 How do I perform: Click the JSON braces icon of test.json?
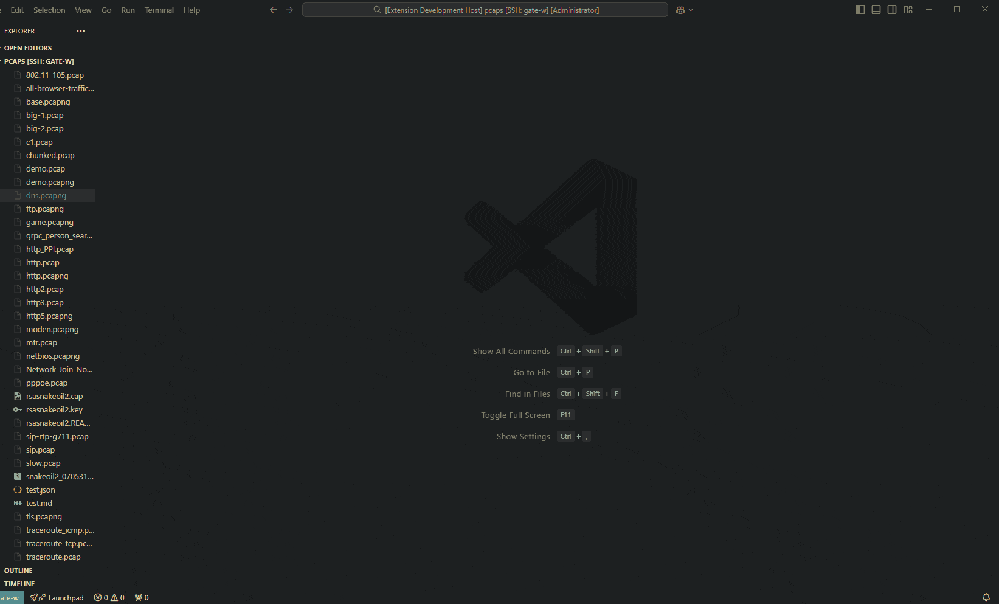coord(17,490)
